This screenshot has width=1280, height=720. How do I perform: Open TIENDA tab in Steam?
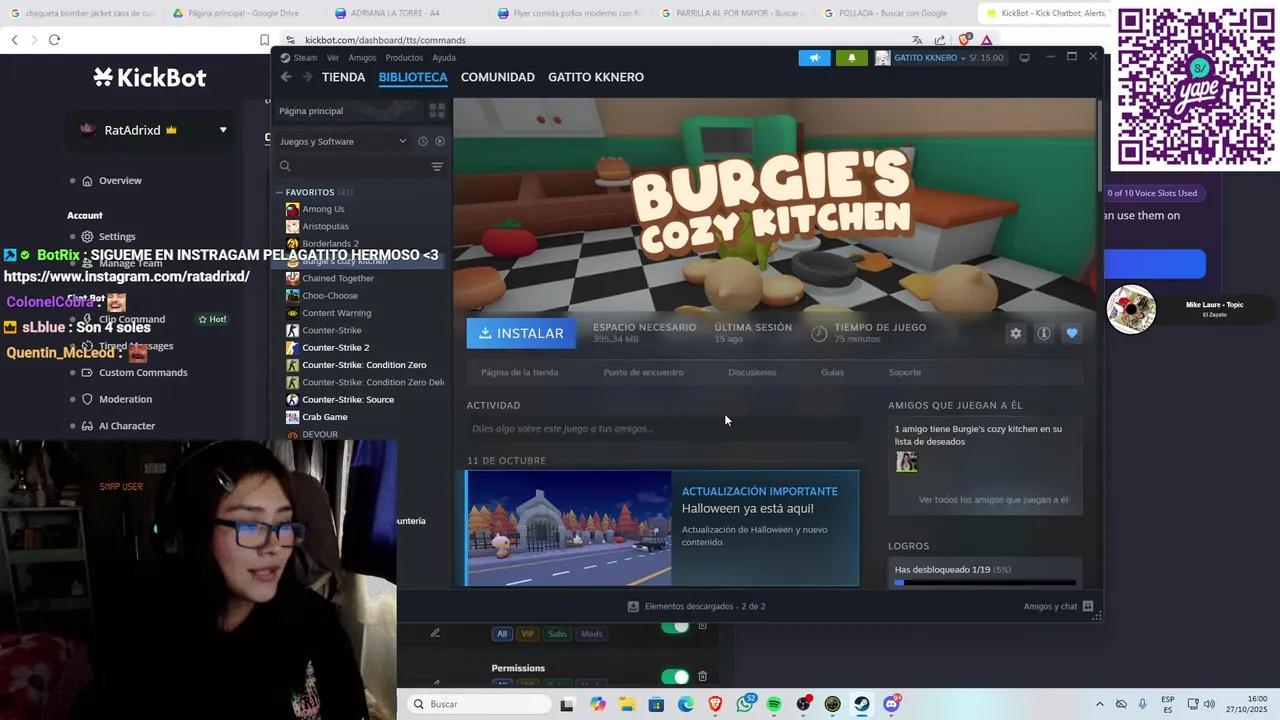point(343,77)
